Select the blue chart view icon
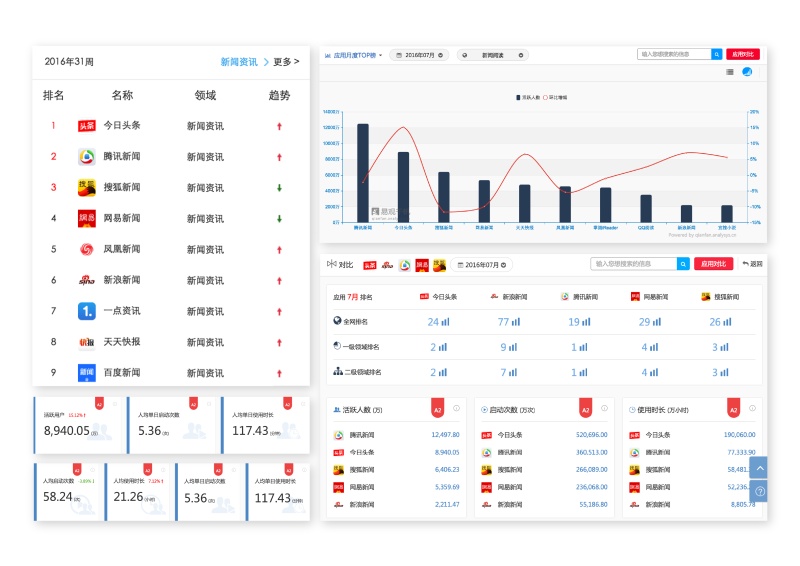The height and width of the screenshot is (566, 800). click(x=747, y=72)
